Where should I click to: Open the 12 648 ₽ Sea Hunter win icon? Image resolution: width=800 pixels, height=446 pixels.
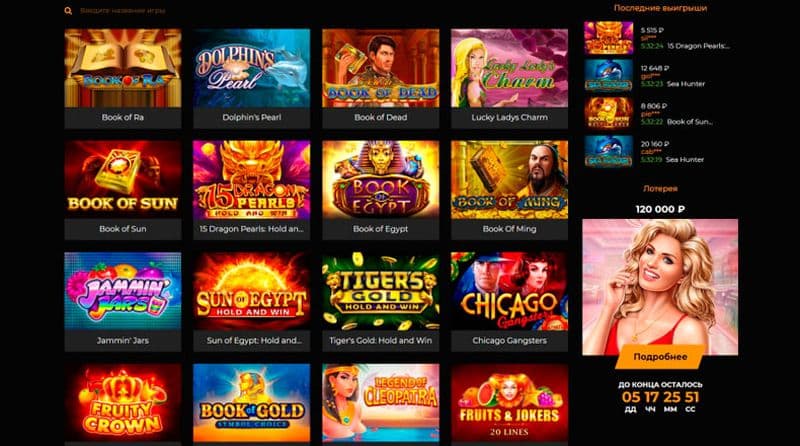coord(609,76)
